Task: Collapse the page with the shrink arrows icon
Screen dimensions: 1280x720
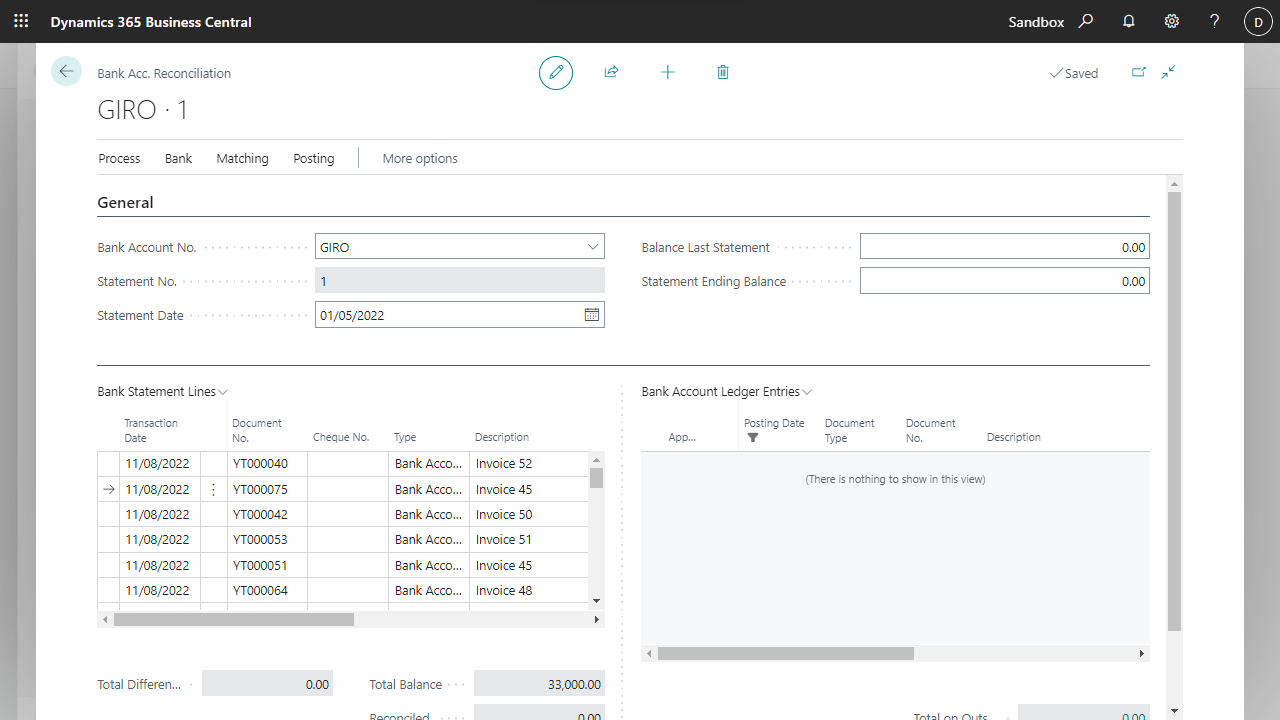Action: (x=1168, y=72)
